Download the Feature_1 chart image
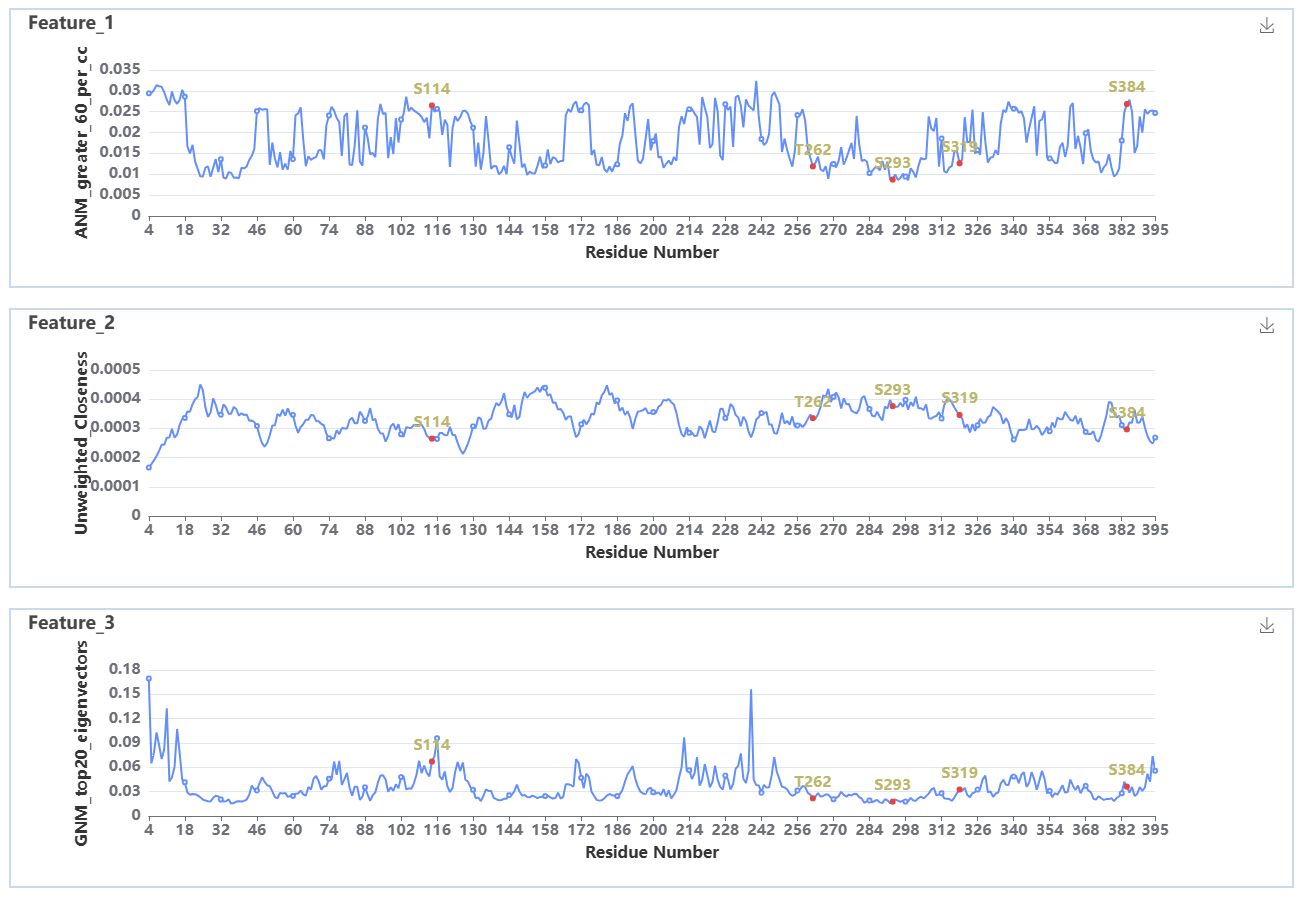 1267,26
